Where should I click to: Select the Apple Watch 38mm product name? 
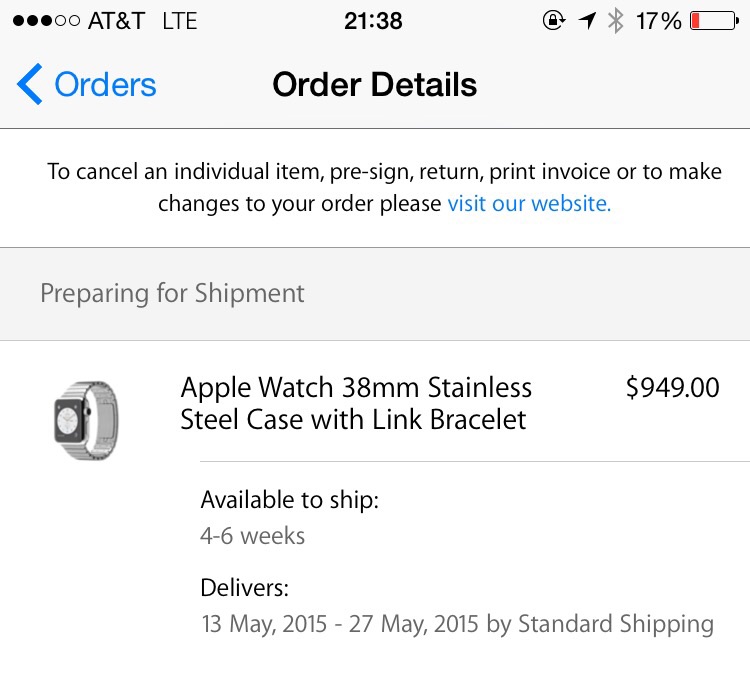pos(355,403)
